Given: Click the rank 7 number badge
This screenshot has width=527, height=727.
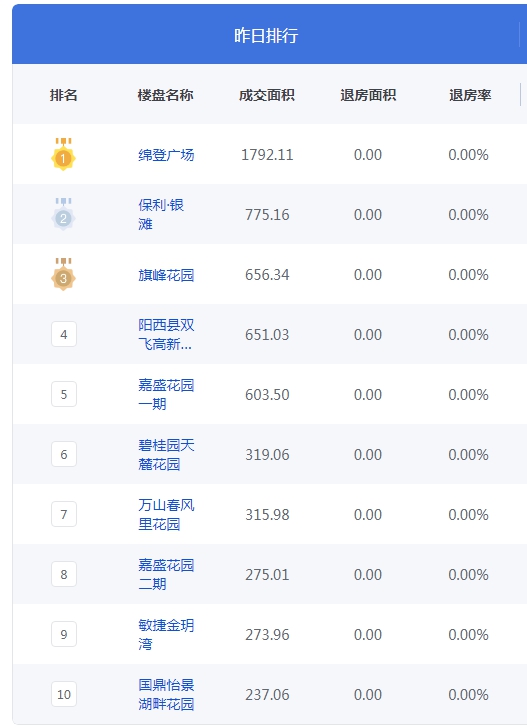Looking at the screenshot, I should click(x=64, y=514).
